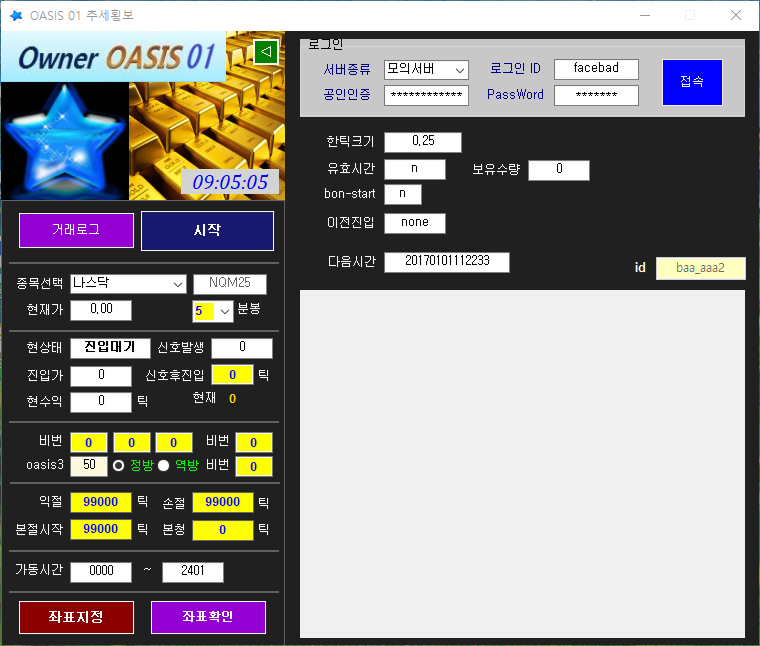Click the 한틱크기 field showing 0.25

[x=423, y=142]
